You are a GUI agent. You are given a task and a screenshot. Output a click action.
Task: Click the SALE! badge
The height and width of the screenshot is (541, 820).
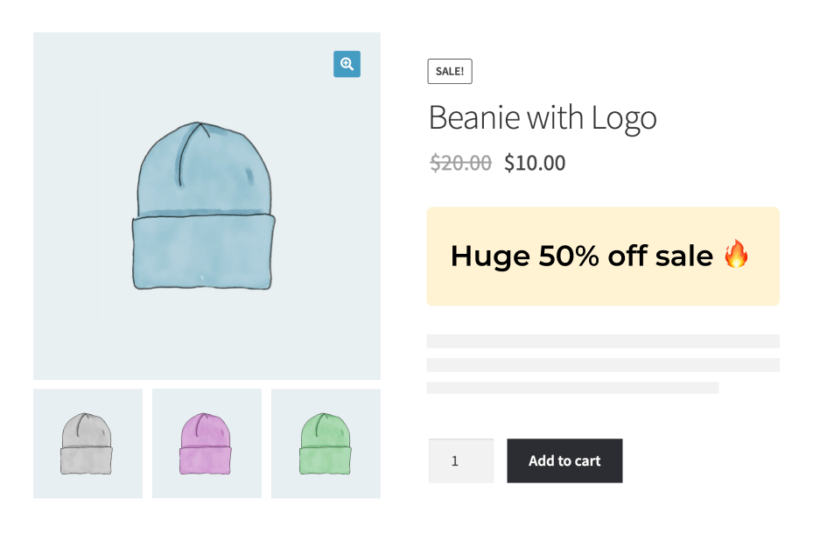(x=449, y=71)
